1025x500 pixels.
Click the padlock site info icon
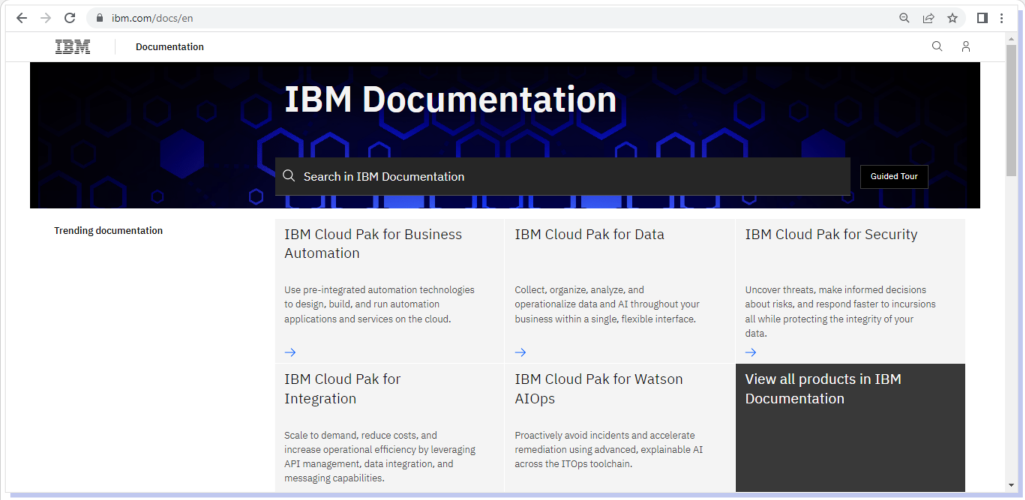click(100, 18)
